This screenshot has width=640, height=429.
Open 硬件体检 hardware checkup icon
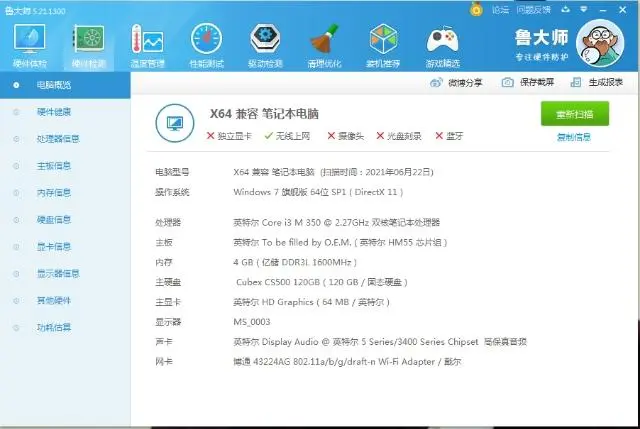click(29, 45)
